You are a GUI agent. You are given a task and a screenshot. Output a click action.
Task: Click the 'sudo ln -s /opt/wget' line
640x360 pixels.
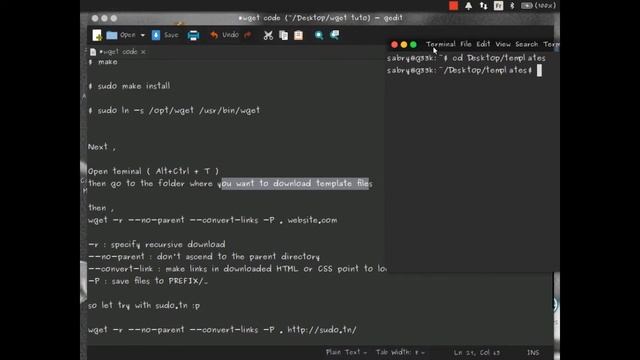[174, 110]
